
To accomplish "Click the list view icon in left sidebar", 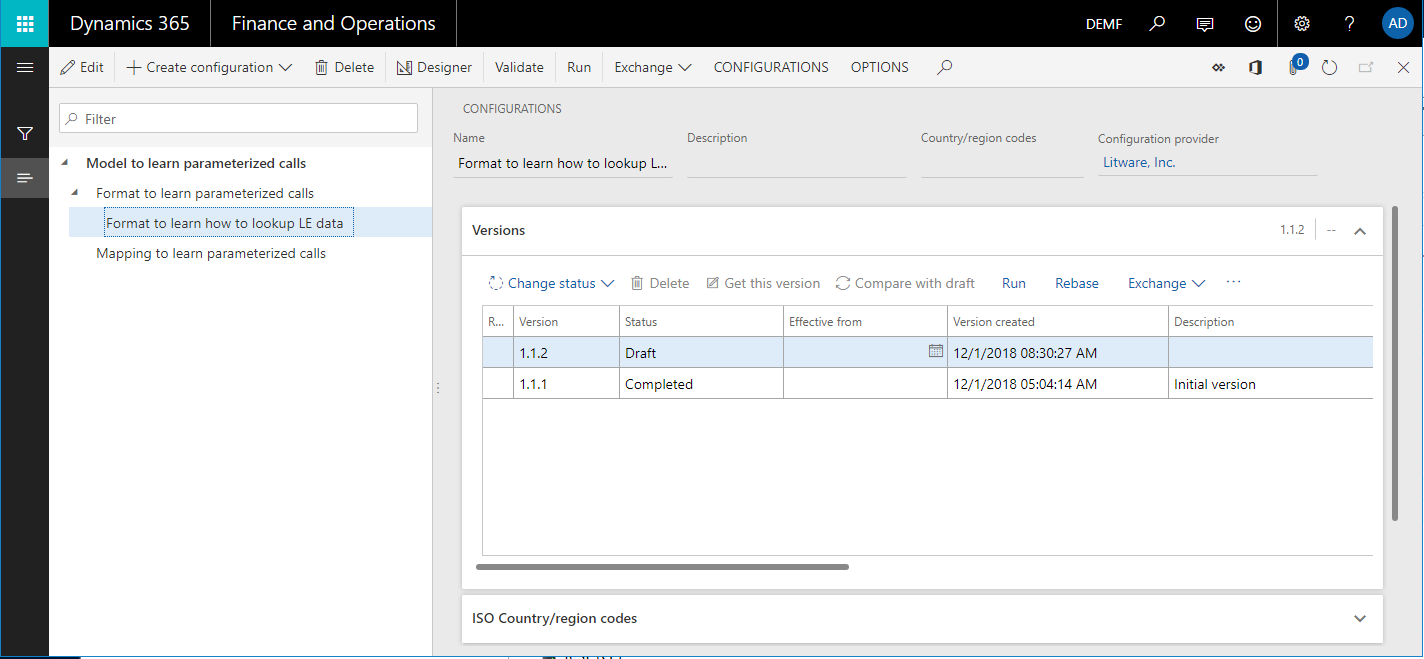I will tap(25, 178).
